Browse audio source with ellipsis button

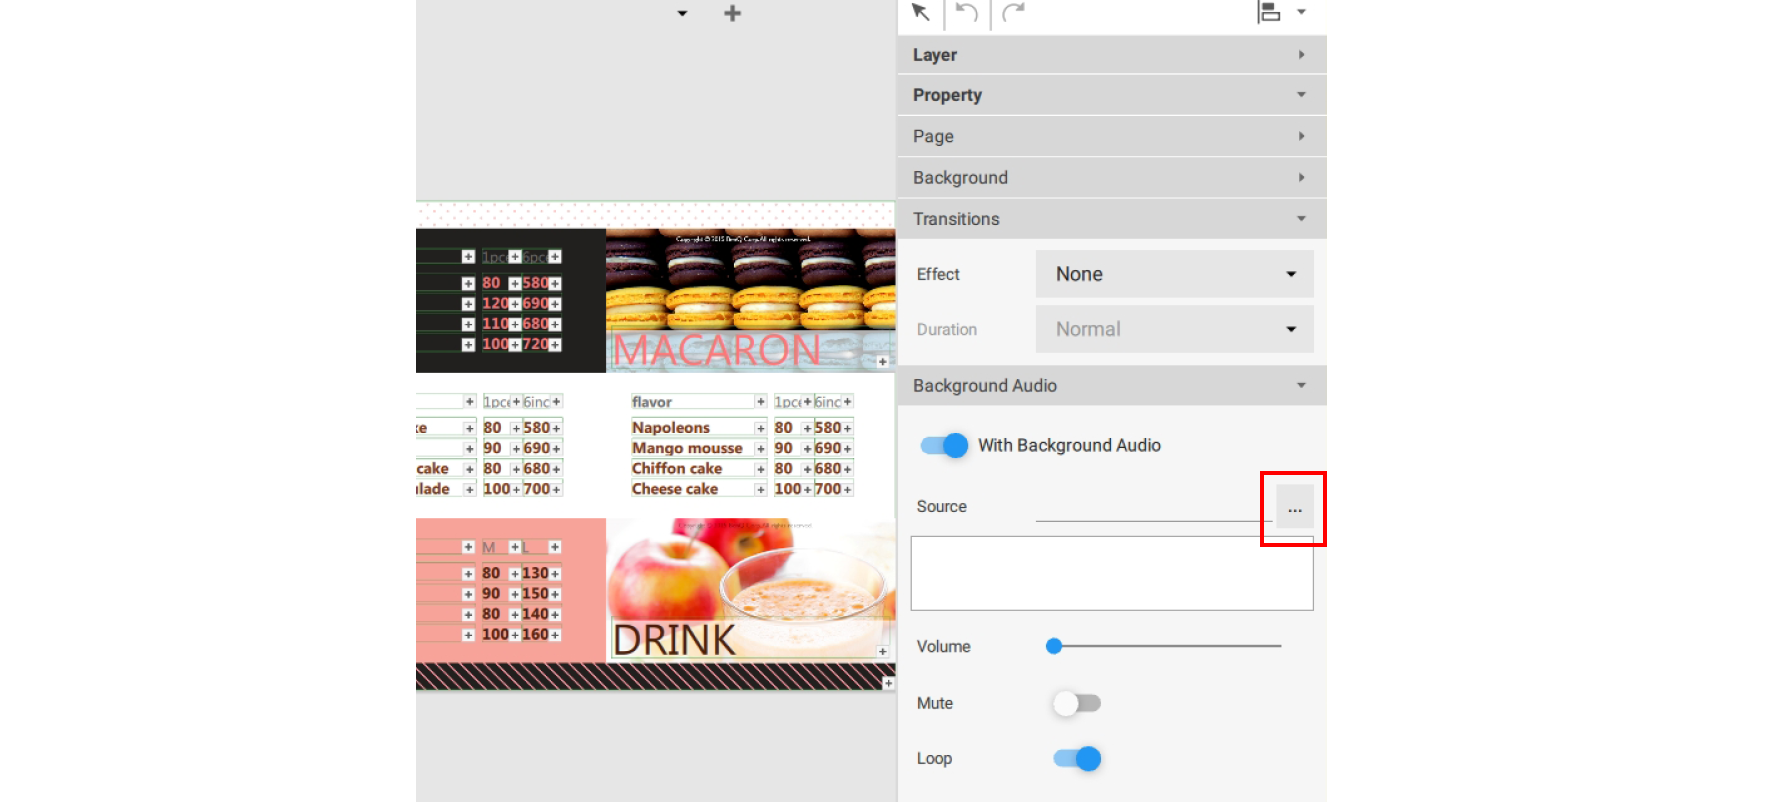(x=1294, y=509)
